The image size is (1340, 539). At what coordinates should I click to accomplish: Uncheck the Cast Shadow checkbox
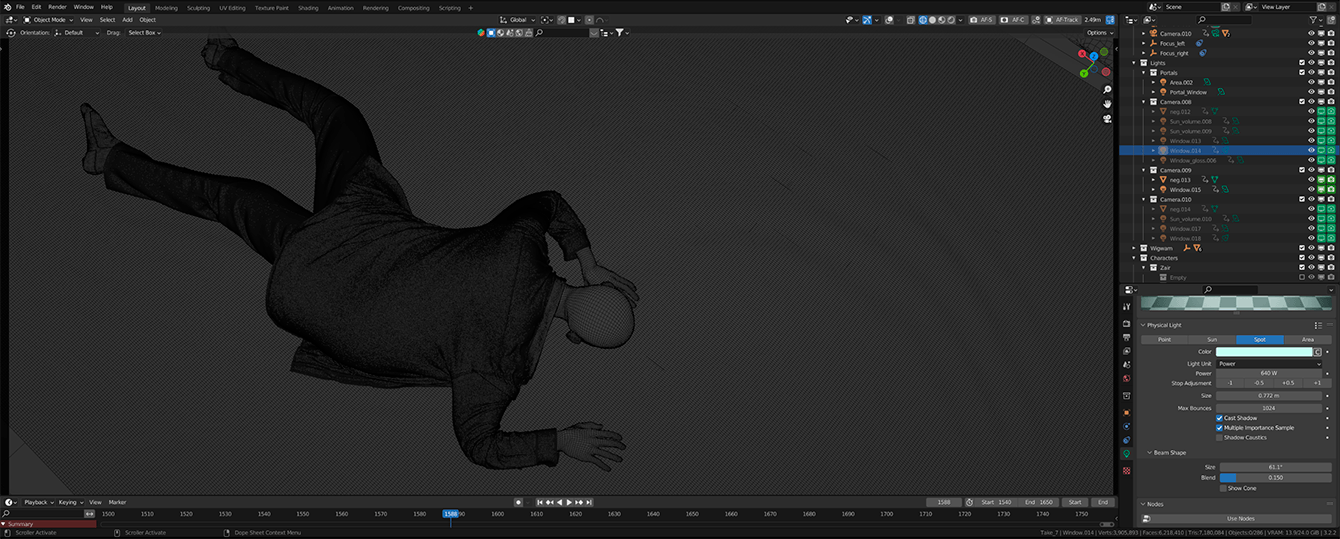pos(1220,418)
